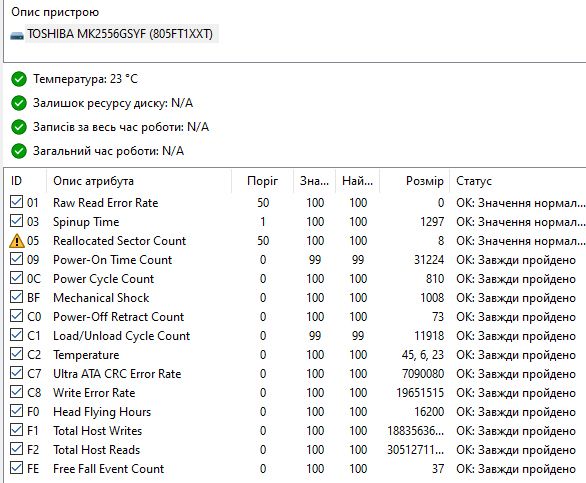
Task: Click the Залишок ресурсу диску: N/A text
Action: tap(113, 103)
